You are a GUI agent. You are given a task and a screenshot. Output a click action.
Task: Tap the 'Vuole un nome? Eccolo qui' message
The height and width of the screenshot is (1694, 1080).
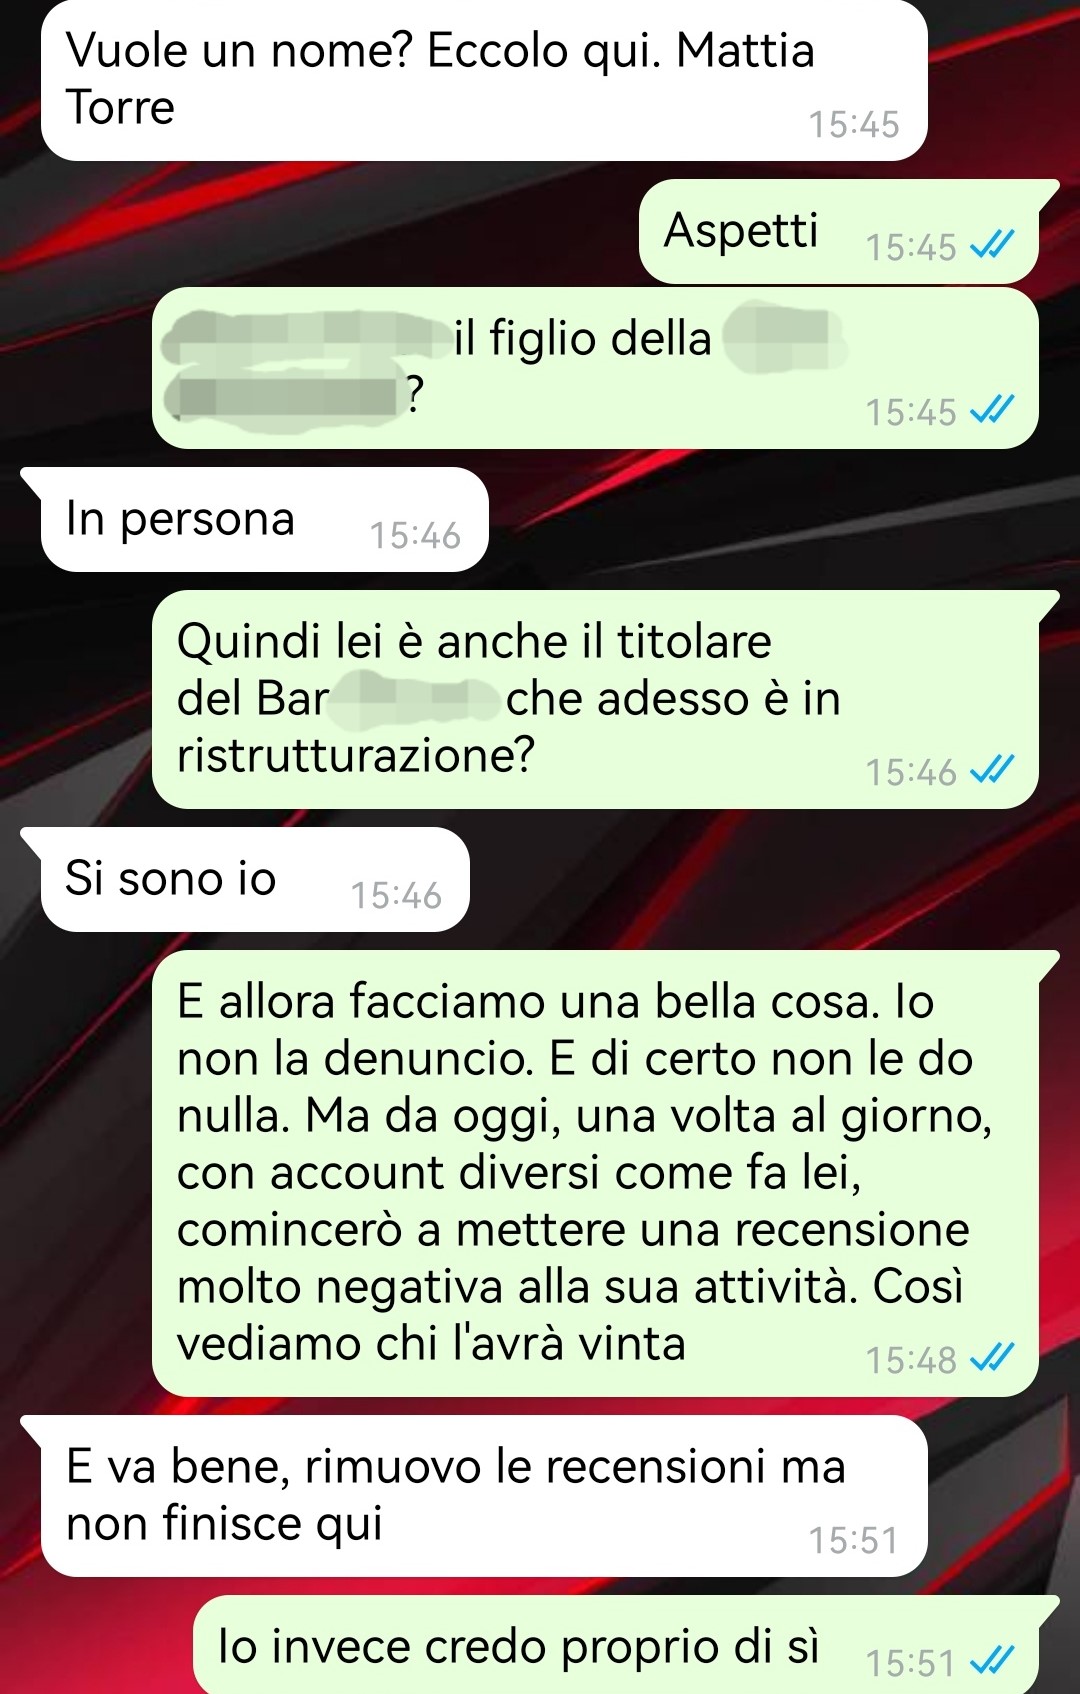[484, 80]
